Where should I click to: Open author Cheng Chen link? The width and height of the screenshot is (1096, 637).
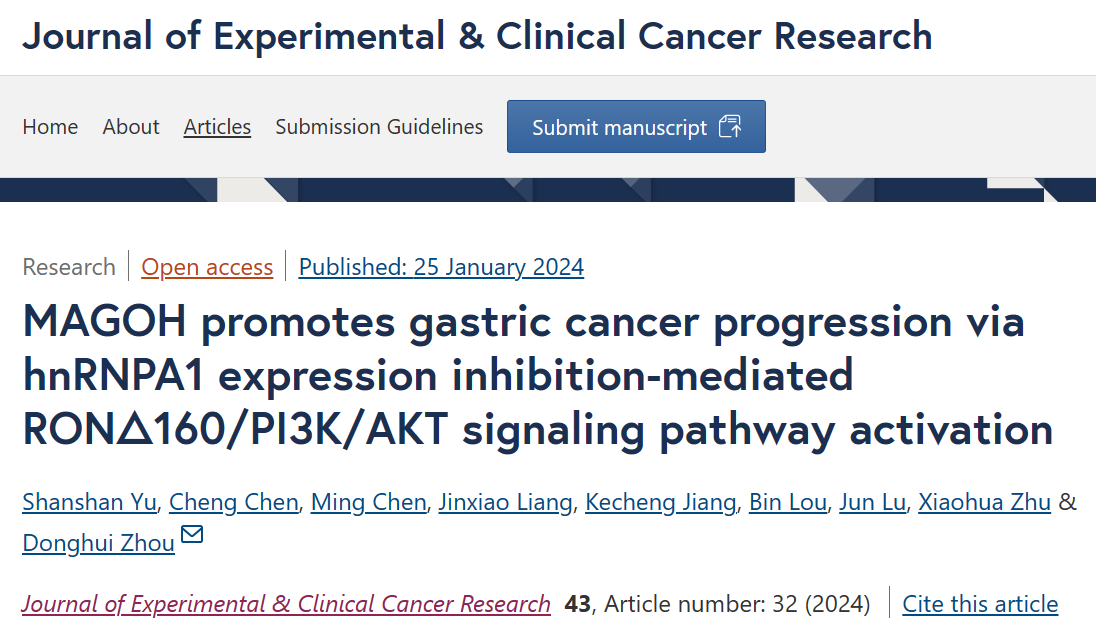click(233, 502)
